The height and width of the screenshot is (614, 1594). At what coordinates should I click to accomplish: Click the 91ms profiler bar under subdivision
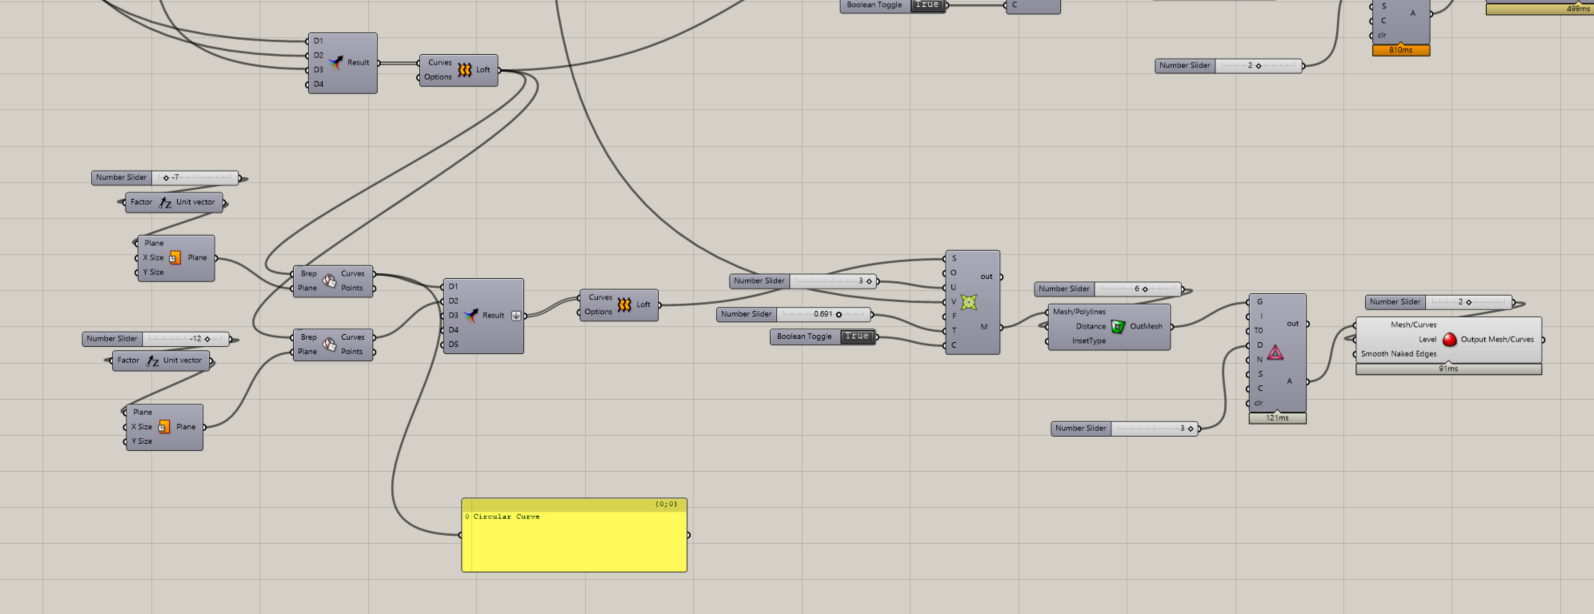coord(1448,369)
